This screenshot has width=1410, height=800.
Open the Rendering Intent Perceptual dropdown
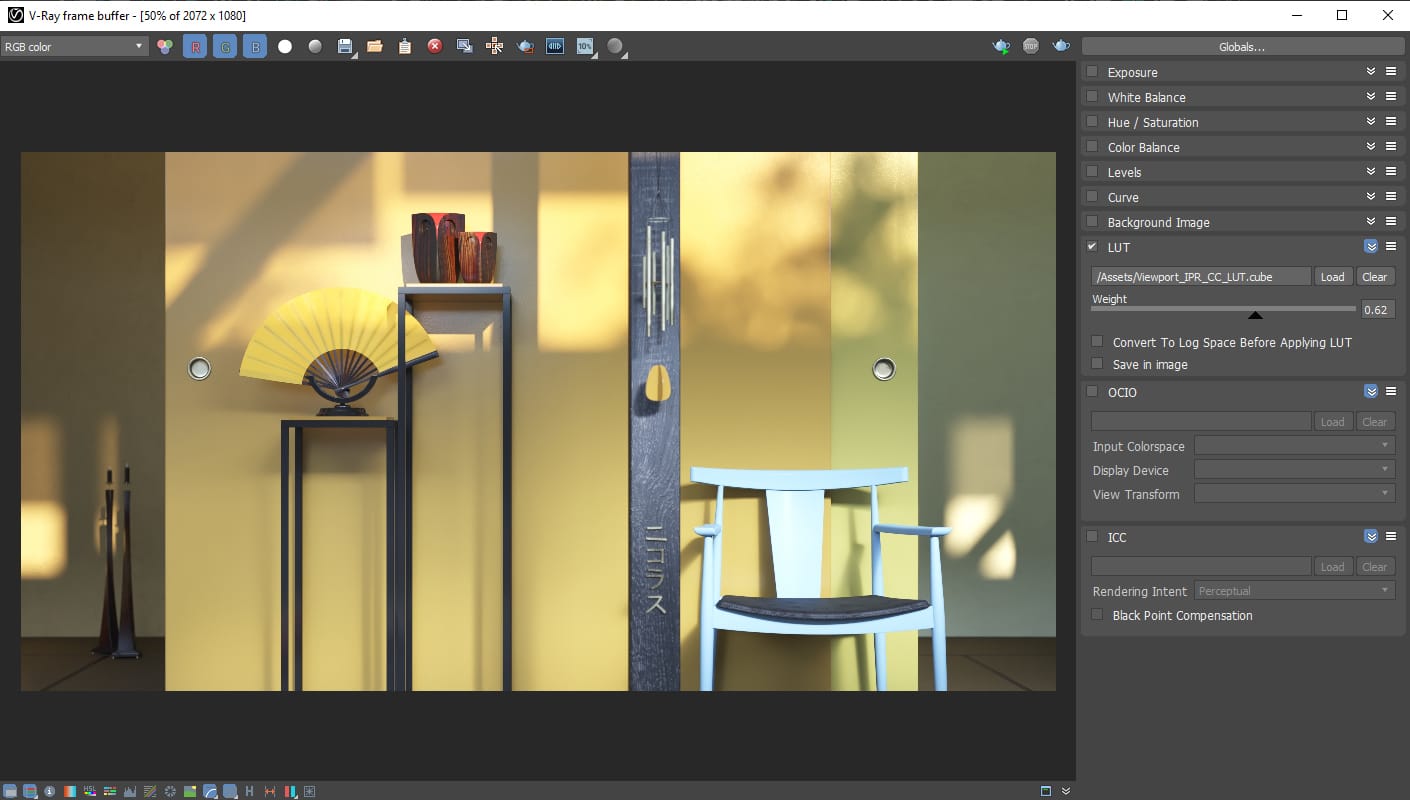[1294, 591]
